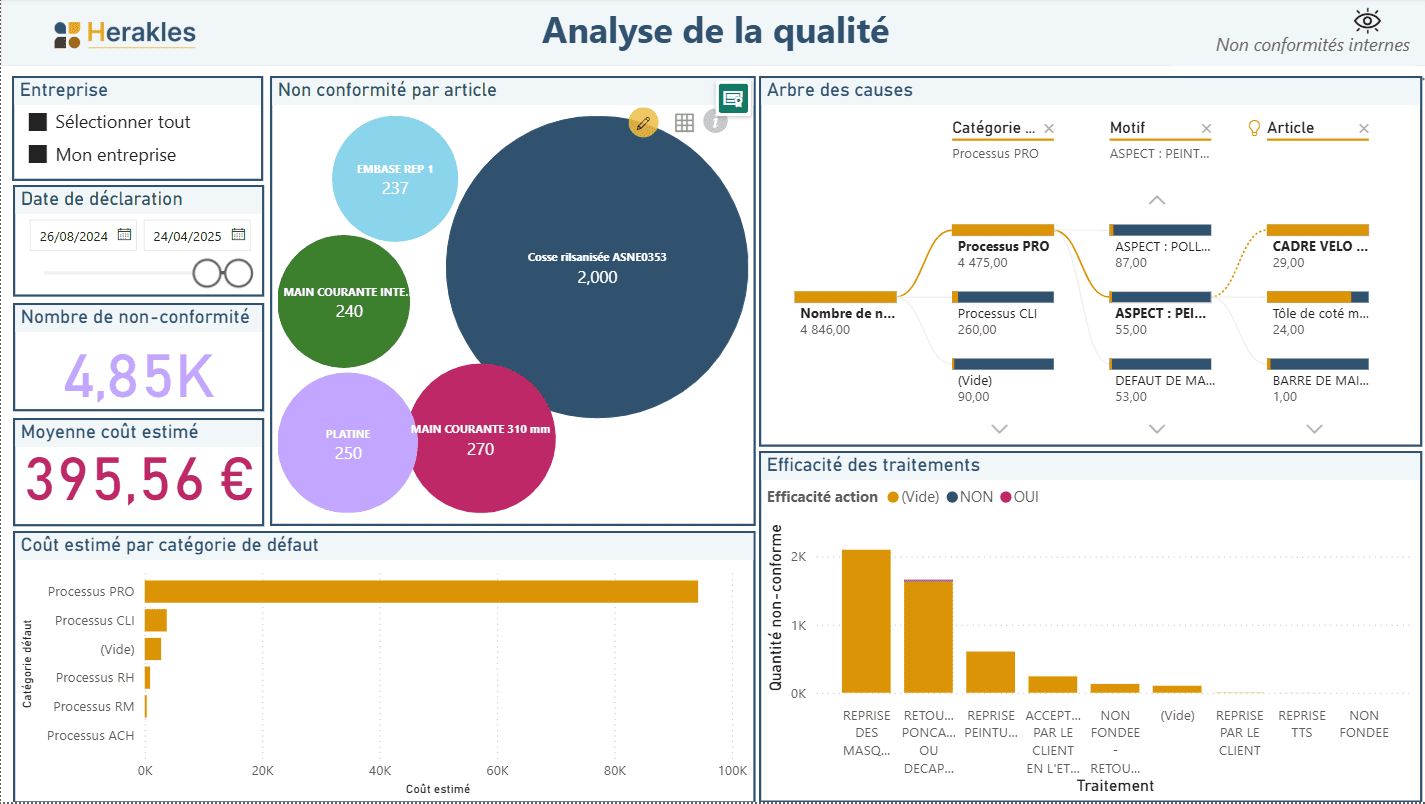Open the calendar icon for the start date
The height and width of the screenshot is (804, 1425).
(x=125, y=234)
